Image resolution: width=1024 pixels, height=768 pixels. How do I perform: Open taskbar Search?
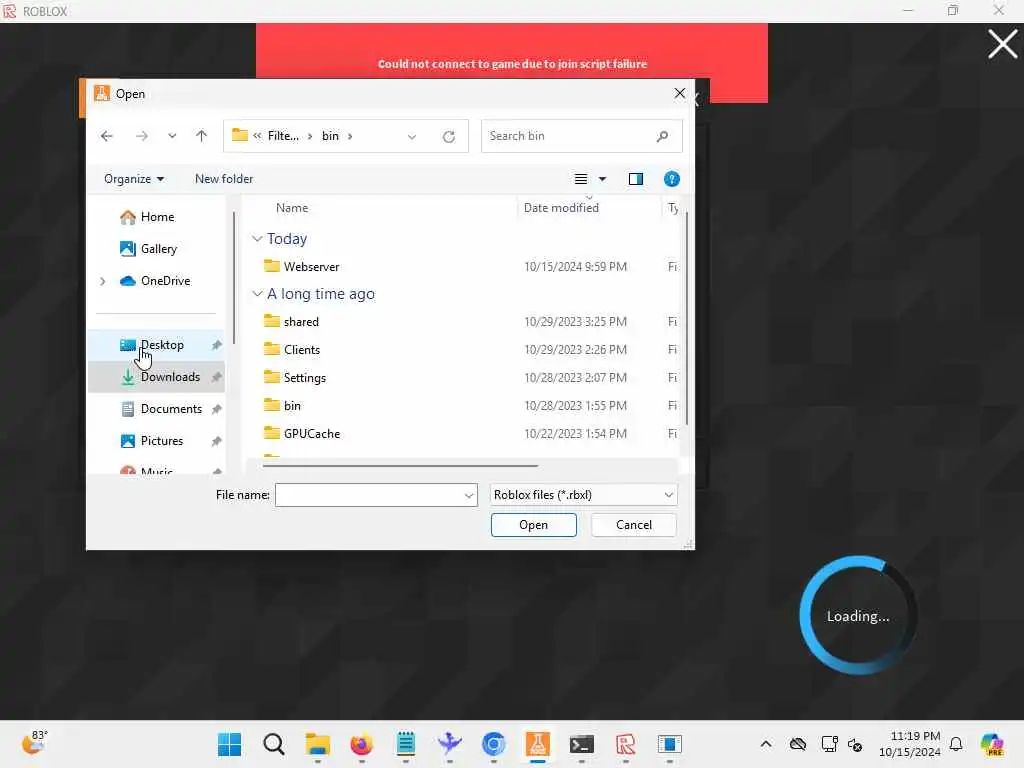click(274, 744)
